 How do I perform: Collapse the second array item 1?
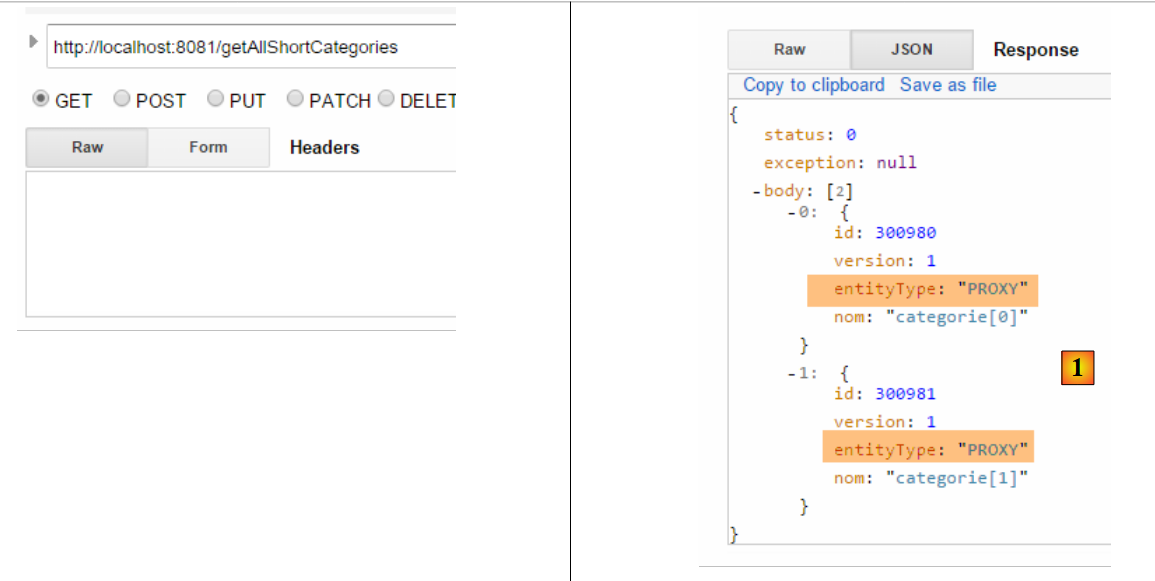pos(792,373)
